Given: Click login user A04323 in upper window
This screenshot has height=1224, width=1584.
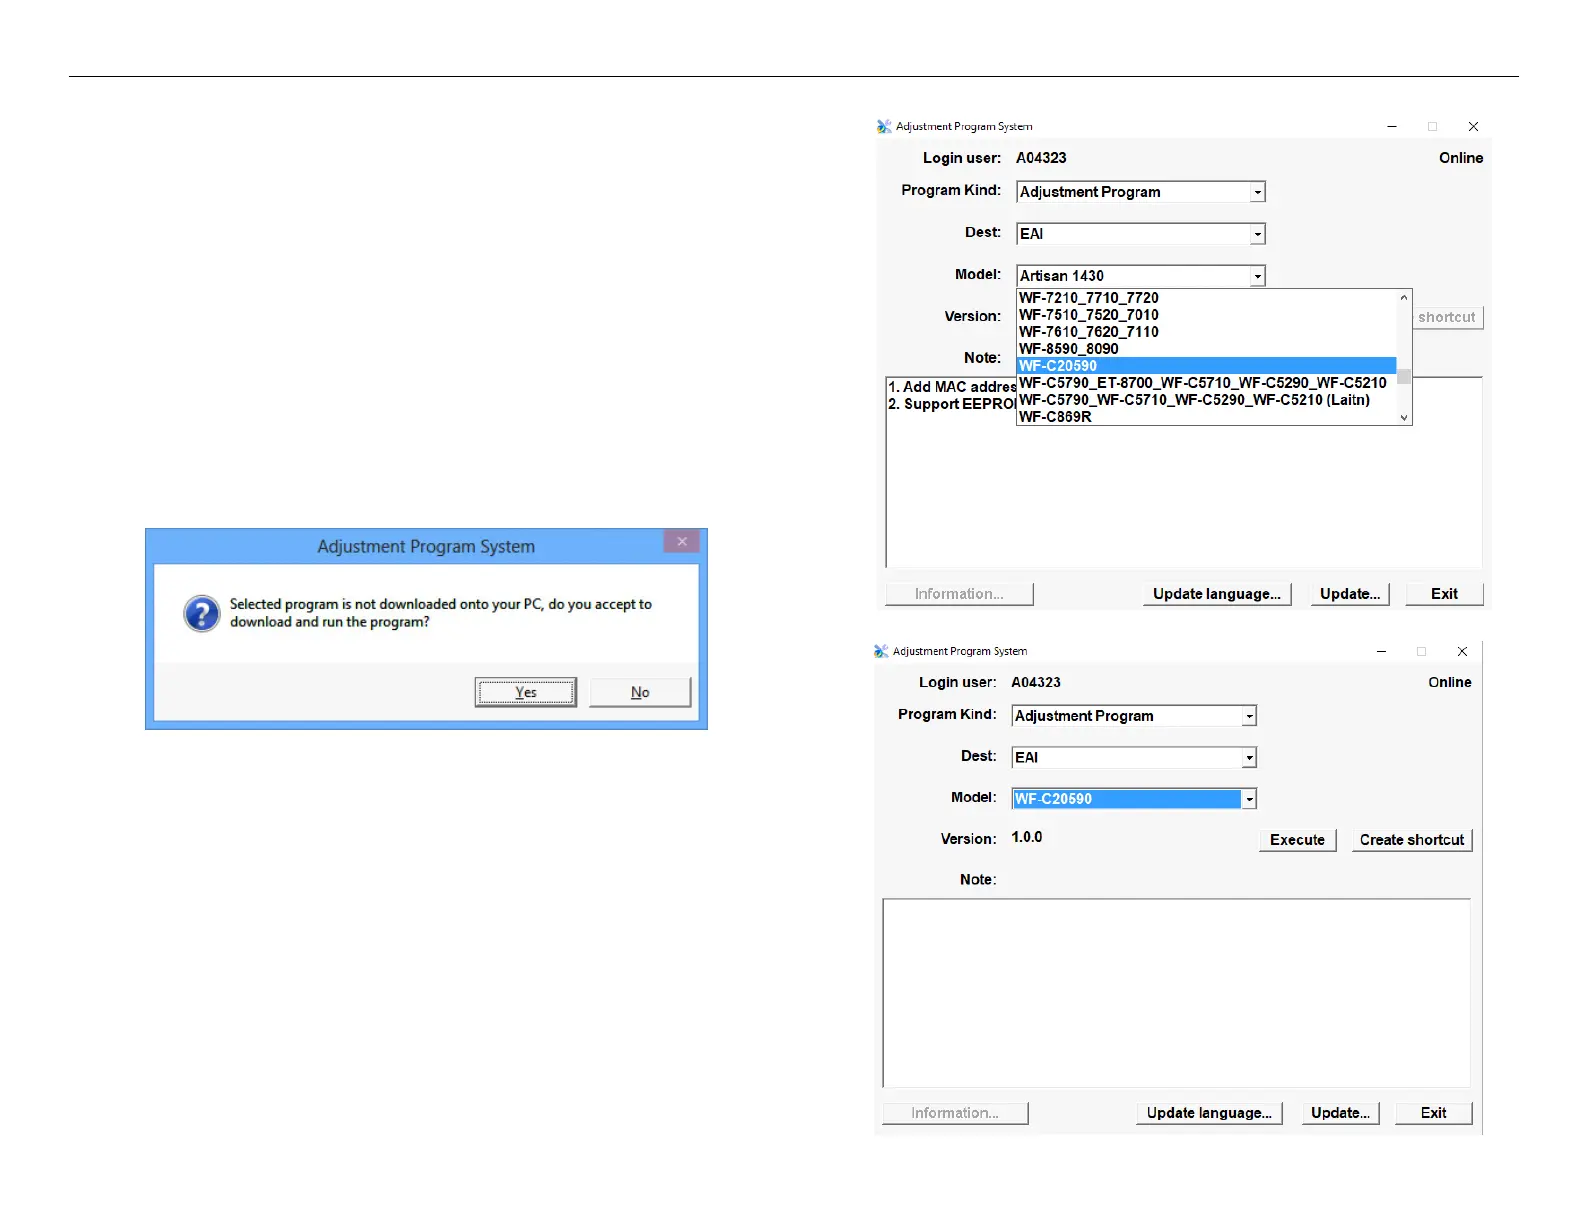Looking at the screenshot, I should [1041, 158].
